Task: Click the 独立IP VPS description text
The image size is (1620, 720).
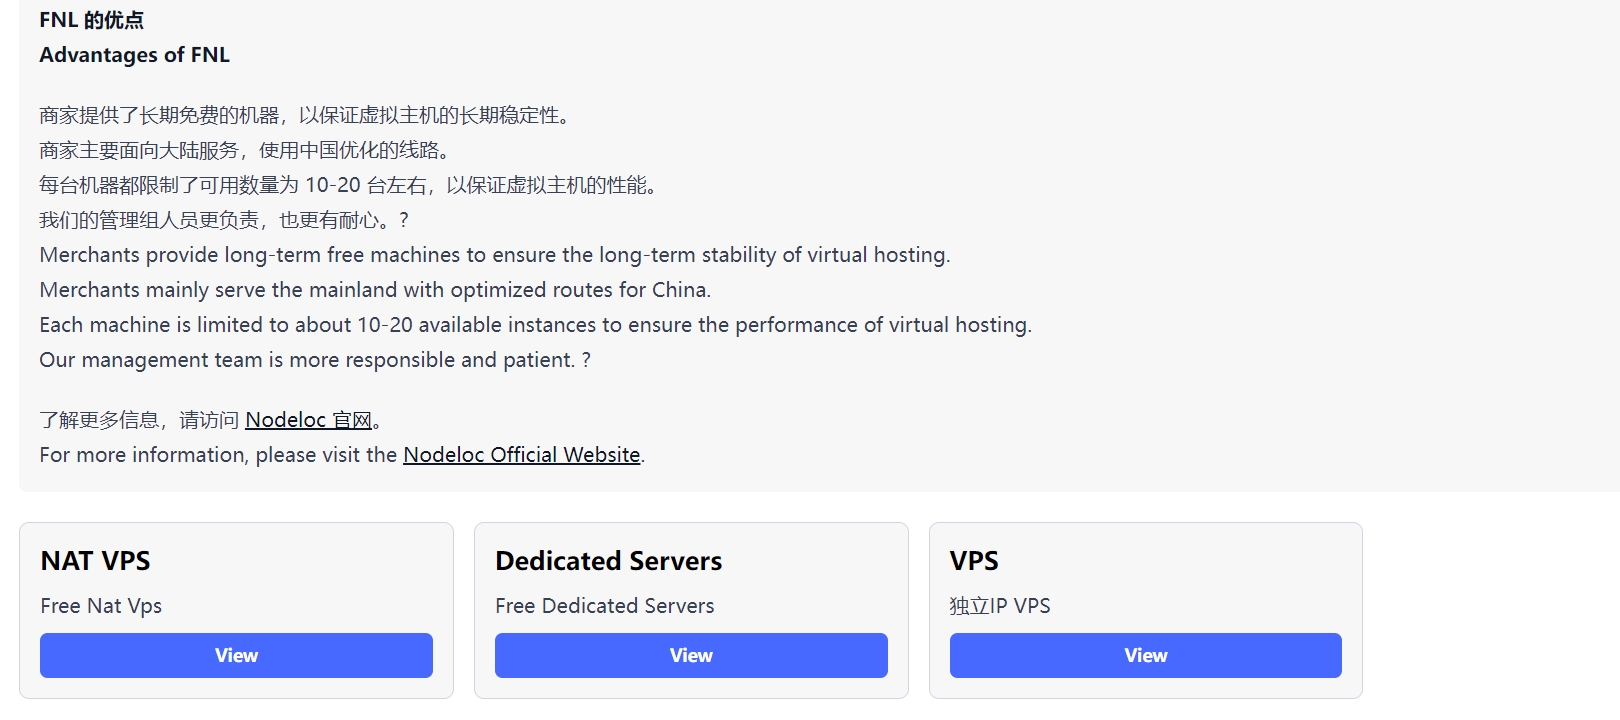Action: 1000,606
